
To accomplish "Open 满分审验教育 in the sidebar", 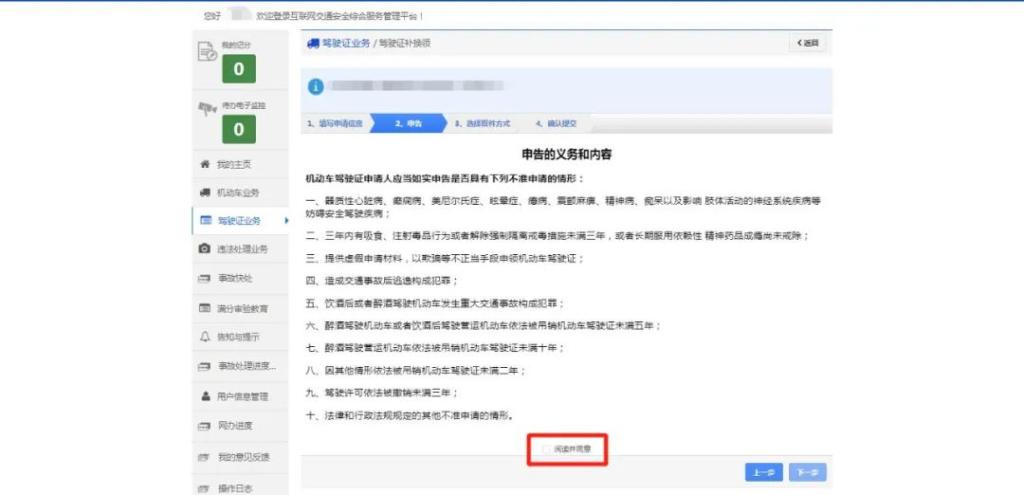I will click(x=242, y=308).
